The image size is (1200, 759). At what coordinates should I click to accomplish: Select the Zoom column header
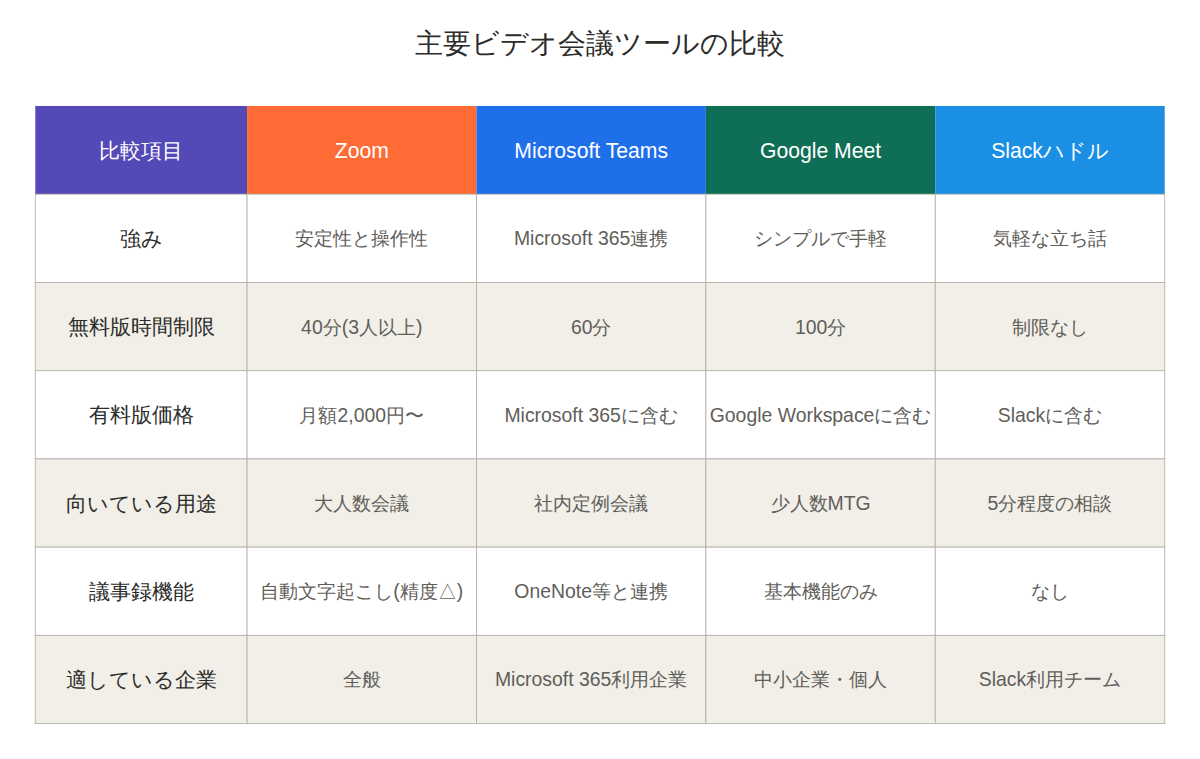(x=362, y=150)
